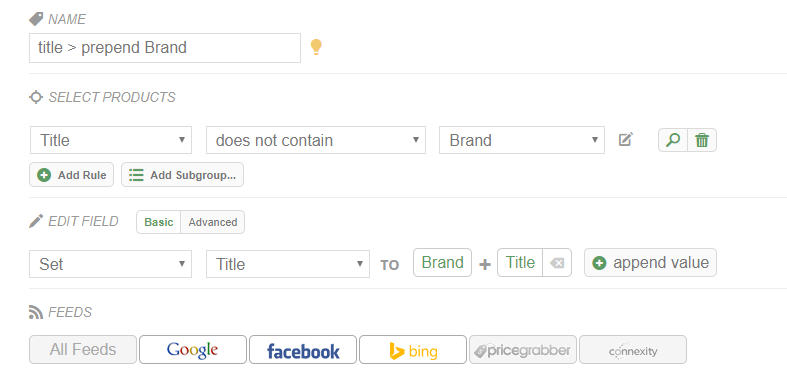
Task: Select the Basic edit tab
Action: pos(159,222)
